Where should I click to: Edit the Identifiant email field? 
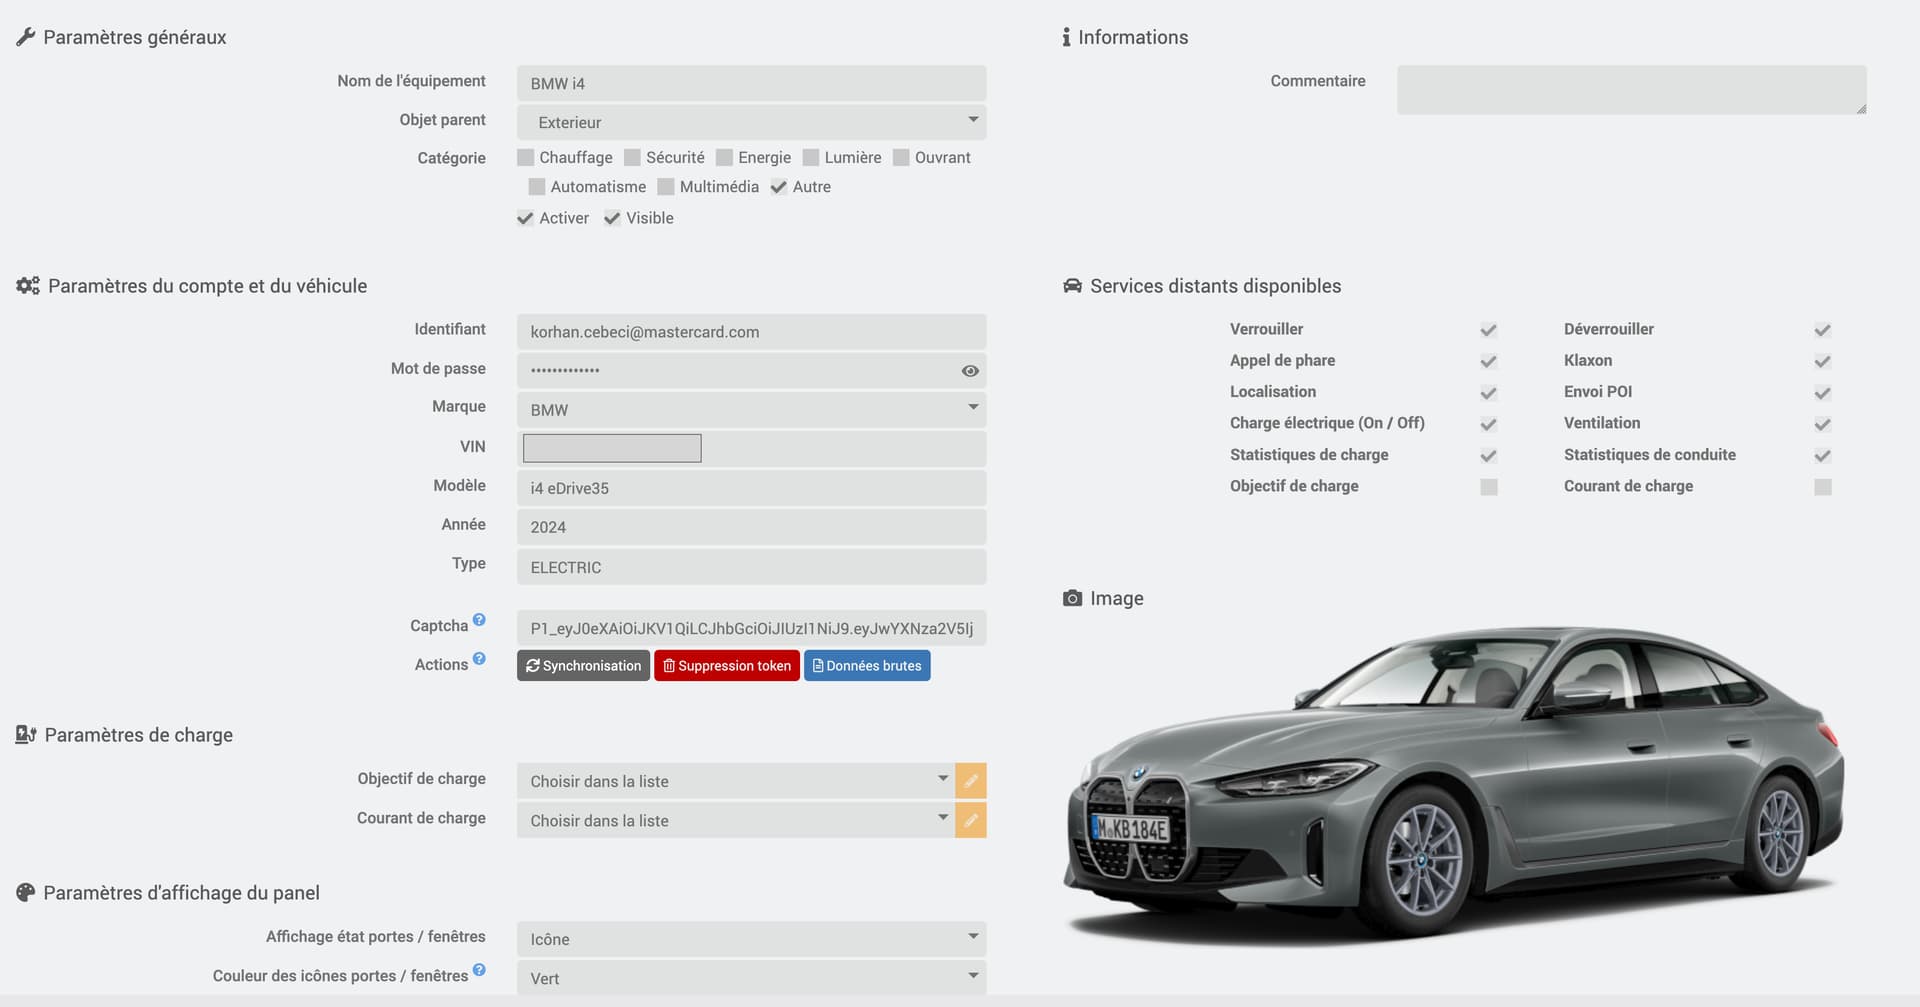752,332
